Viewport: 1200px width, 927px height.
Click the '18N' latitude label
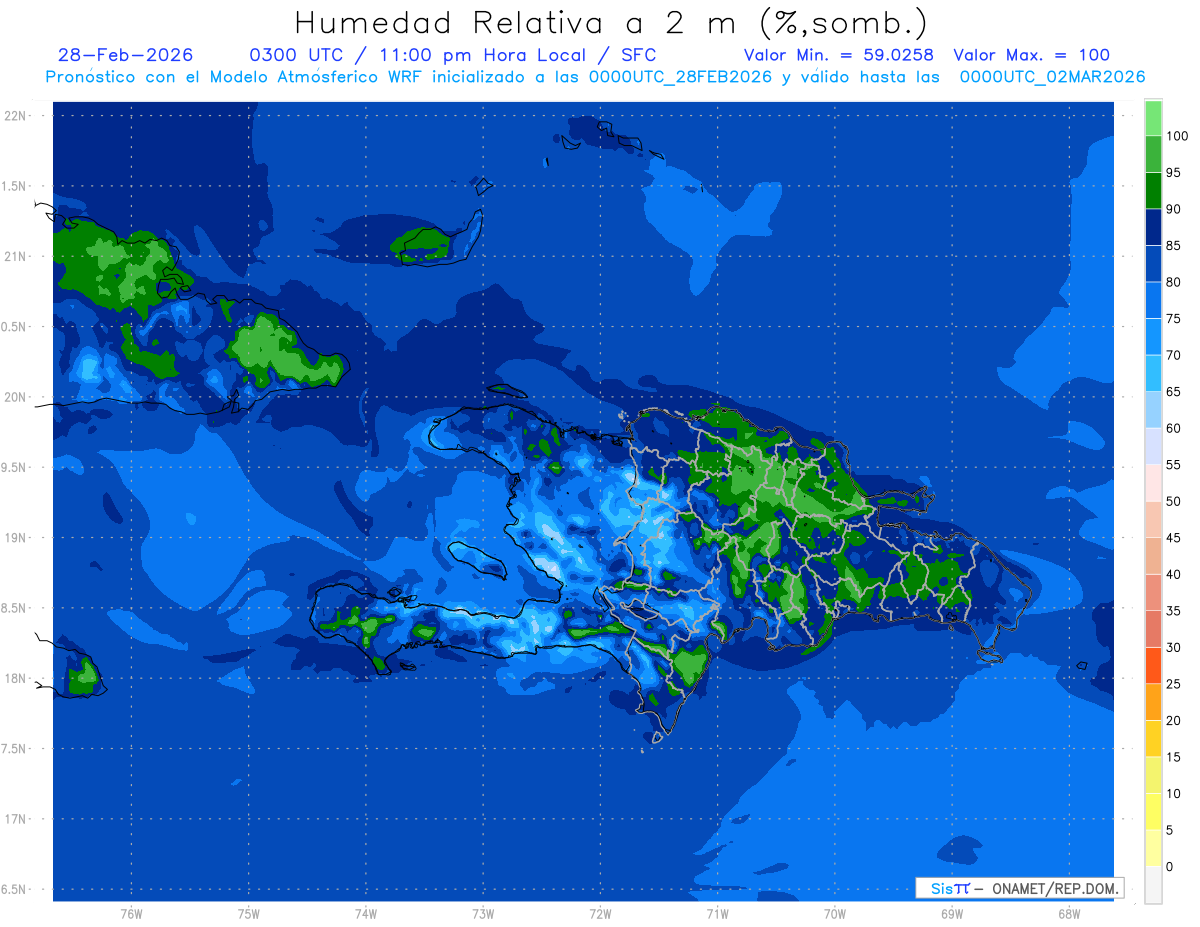[15, 679]
